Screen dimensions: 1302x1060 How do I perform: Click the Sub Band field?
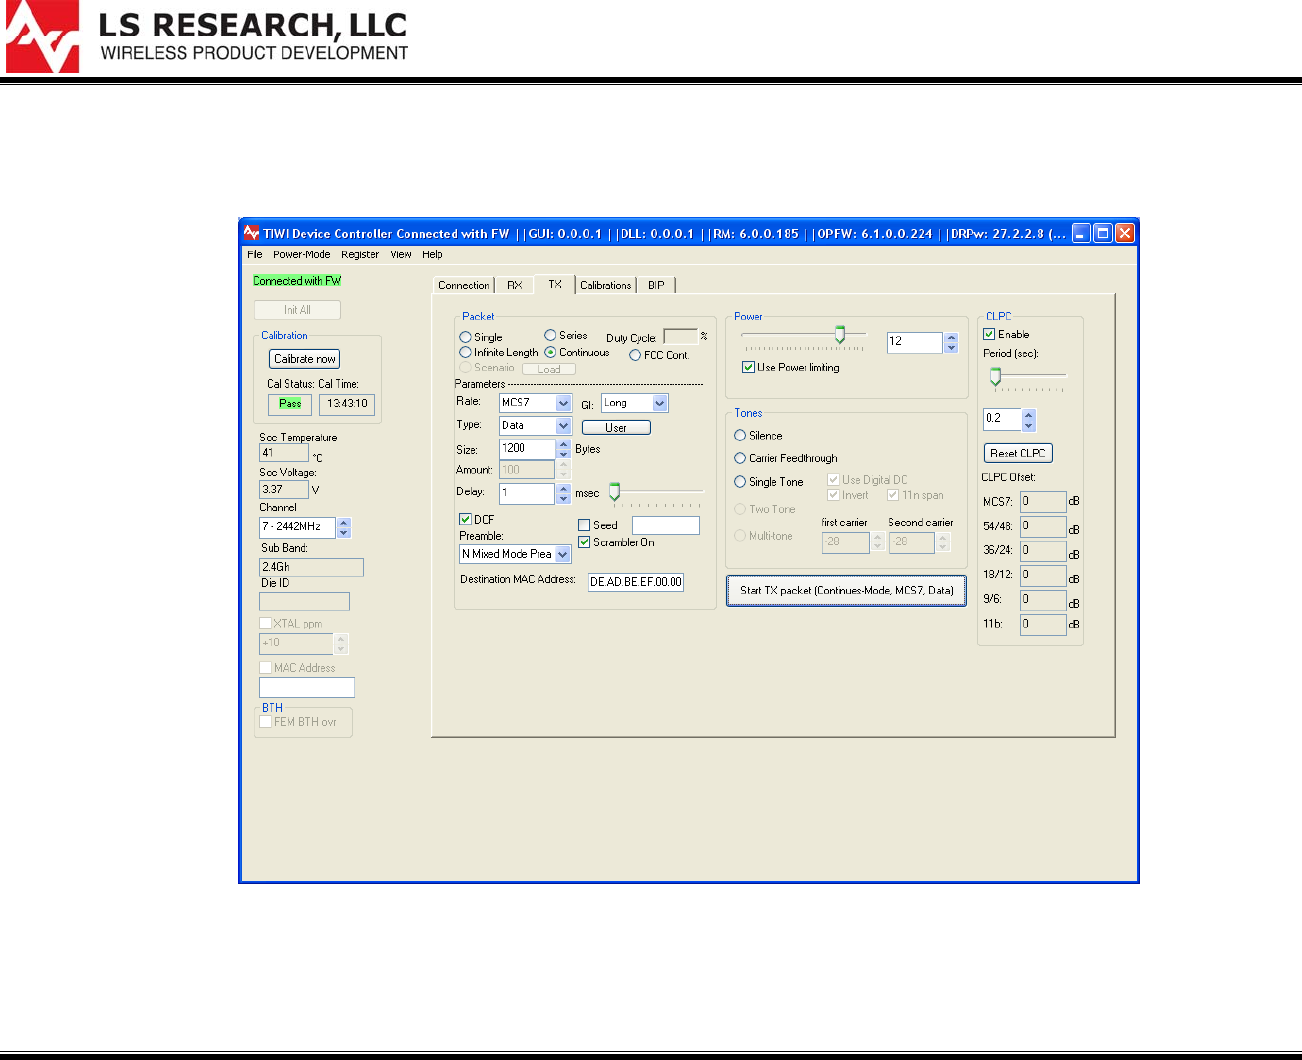tap(311, 567)
